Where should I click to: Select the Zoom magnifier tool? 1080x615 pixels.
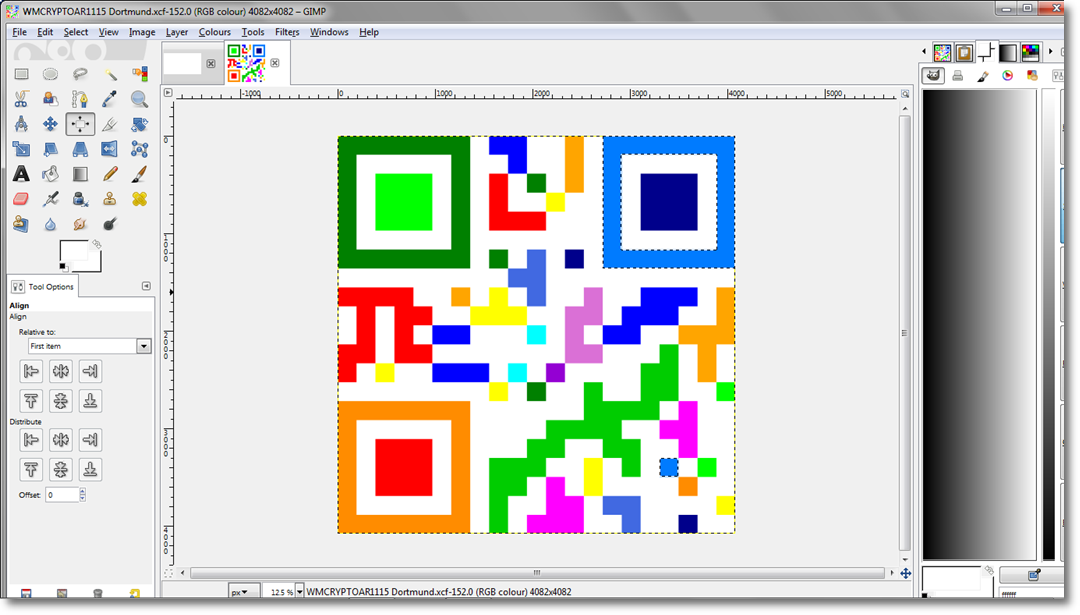click(x=140, y=99)
